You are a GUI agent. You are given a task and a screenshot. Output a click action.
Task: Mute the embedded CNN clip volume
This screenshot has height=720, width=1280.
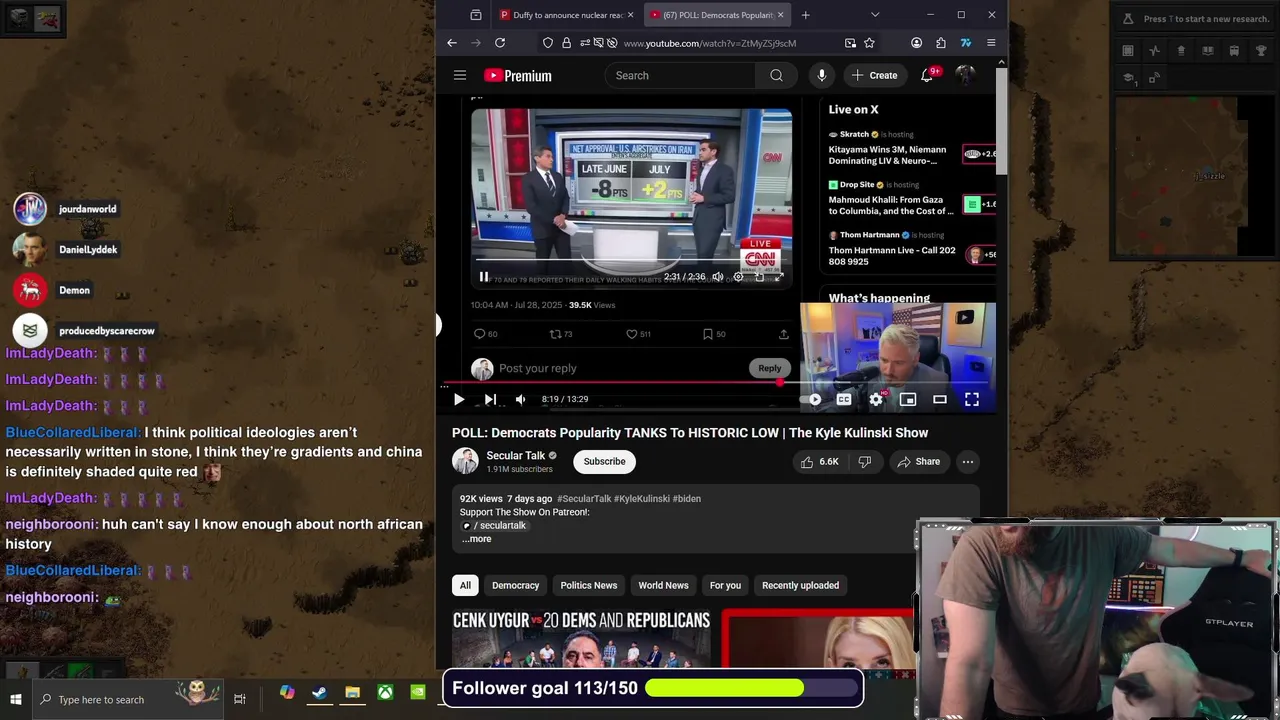(717, 277)
